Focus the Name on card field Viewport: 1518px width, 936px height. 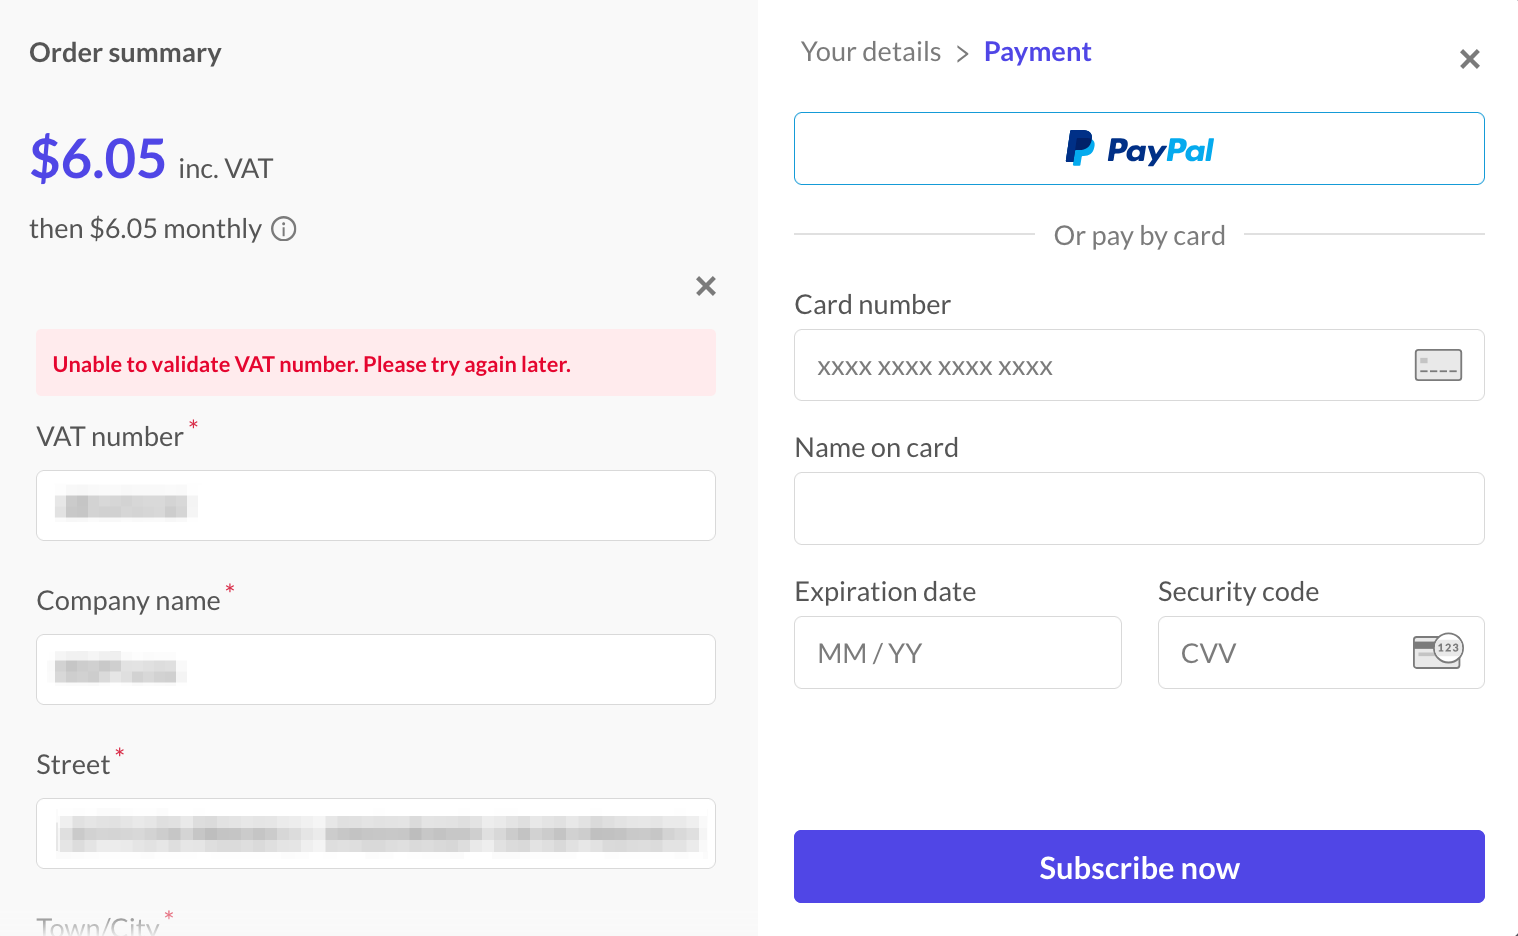coord(1139,508)
